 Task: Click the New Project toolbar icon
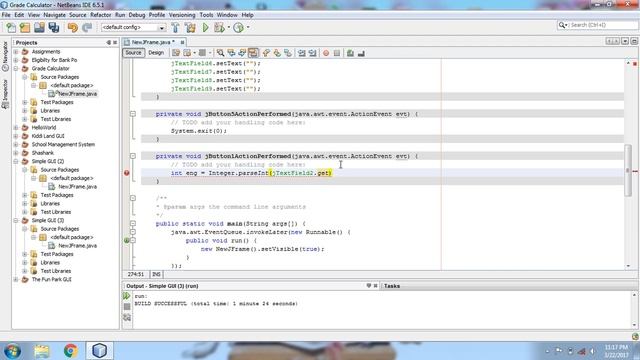(x=25, y=27)
